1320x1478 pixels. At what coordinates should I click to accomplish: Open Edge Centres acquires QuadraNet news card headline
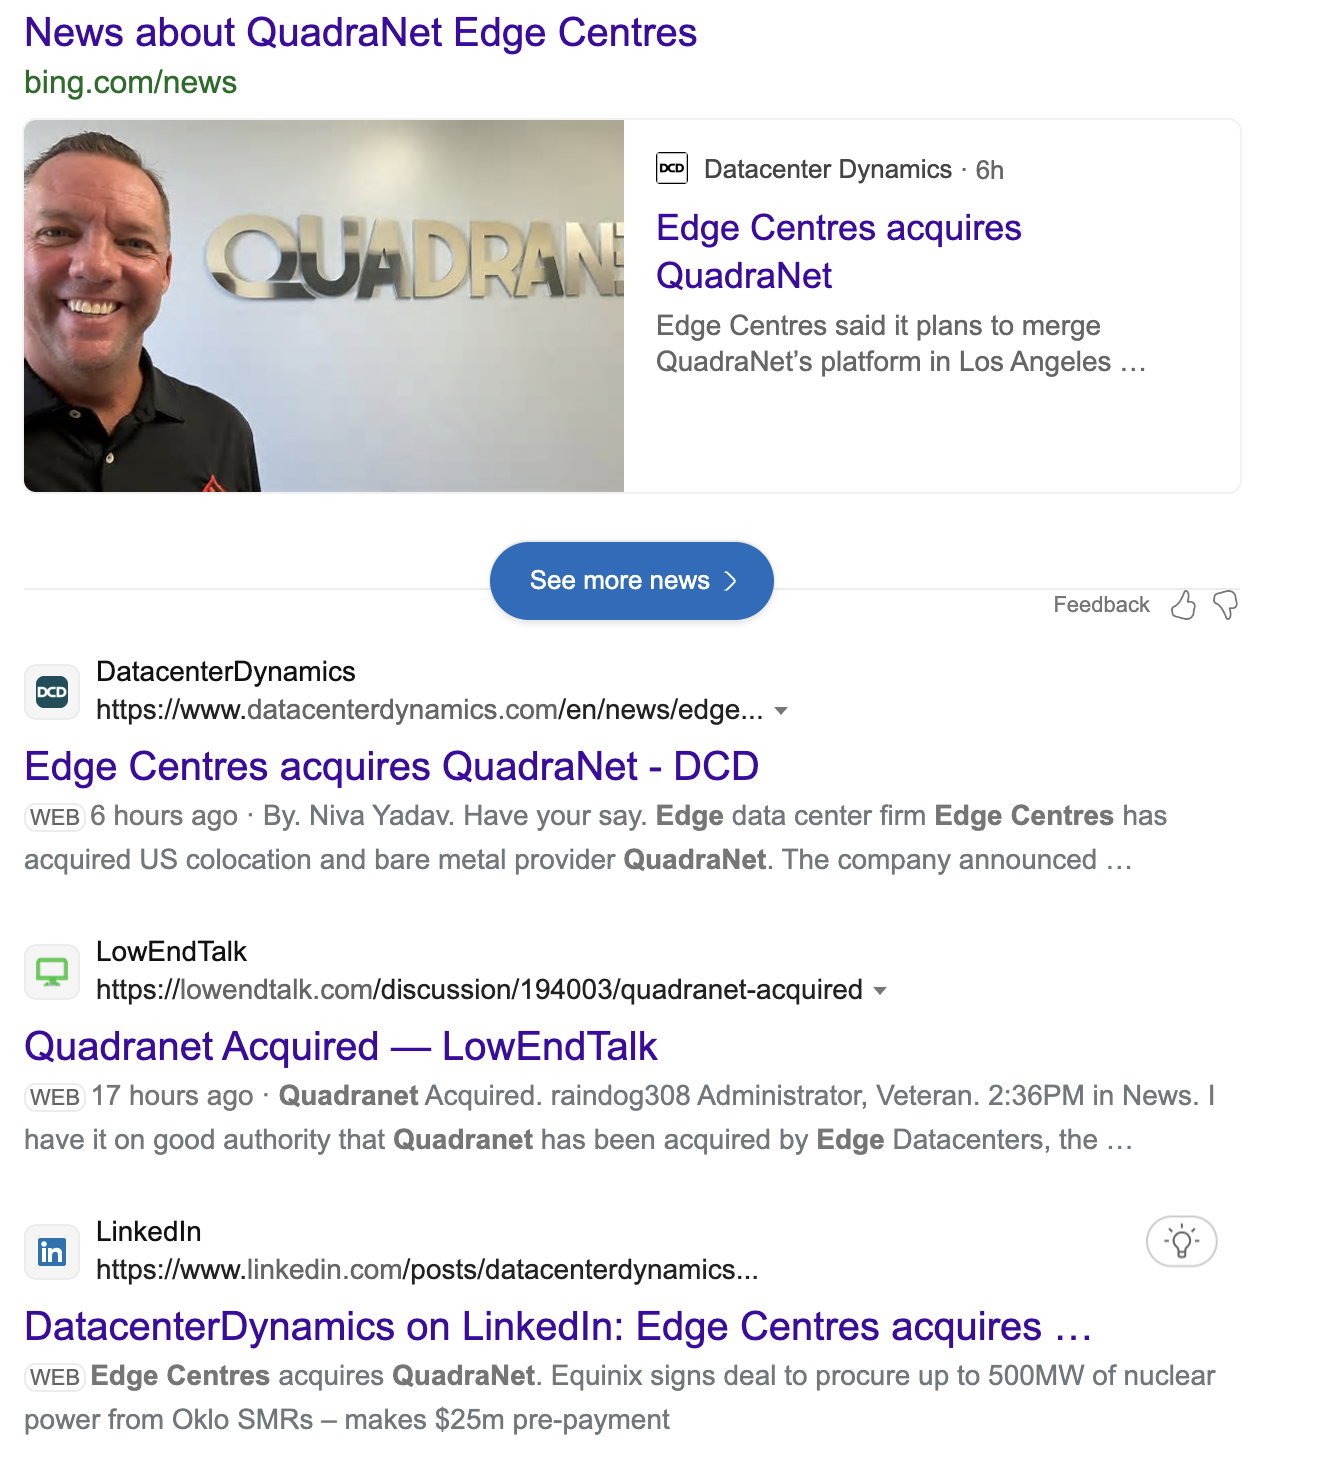[x=839, y=252]
